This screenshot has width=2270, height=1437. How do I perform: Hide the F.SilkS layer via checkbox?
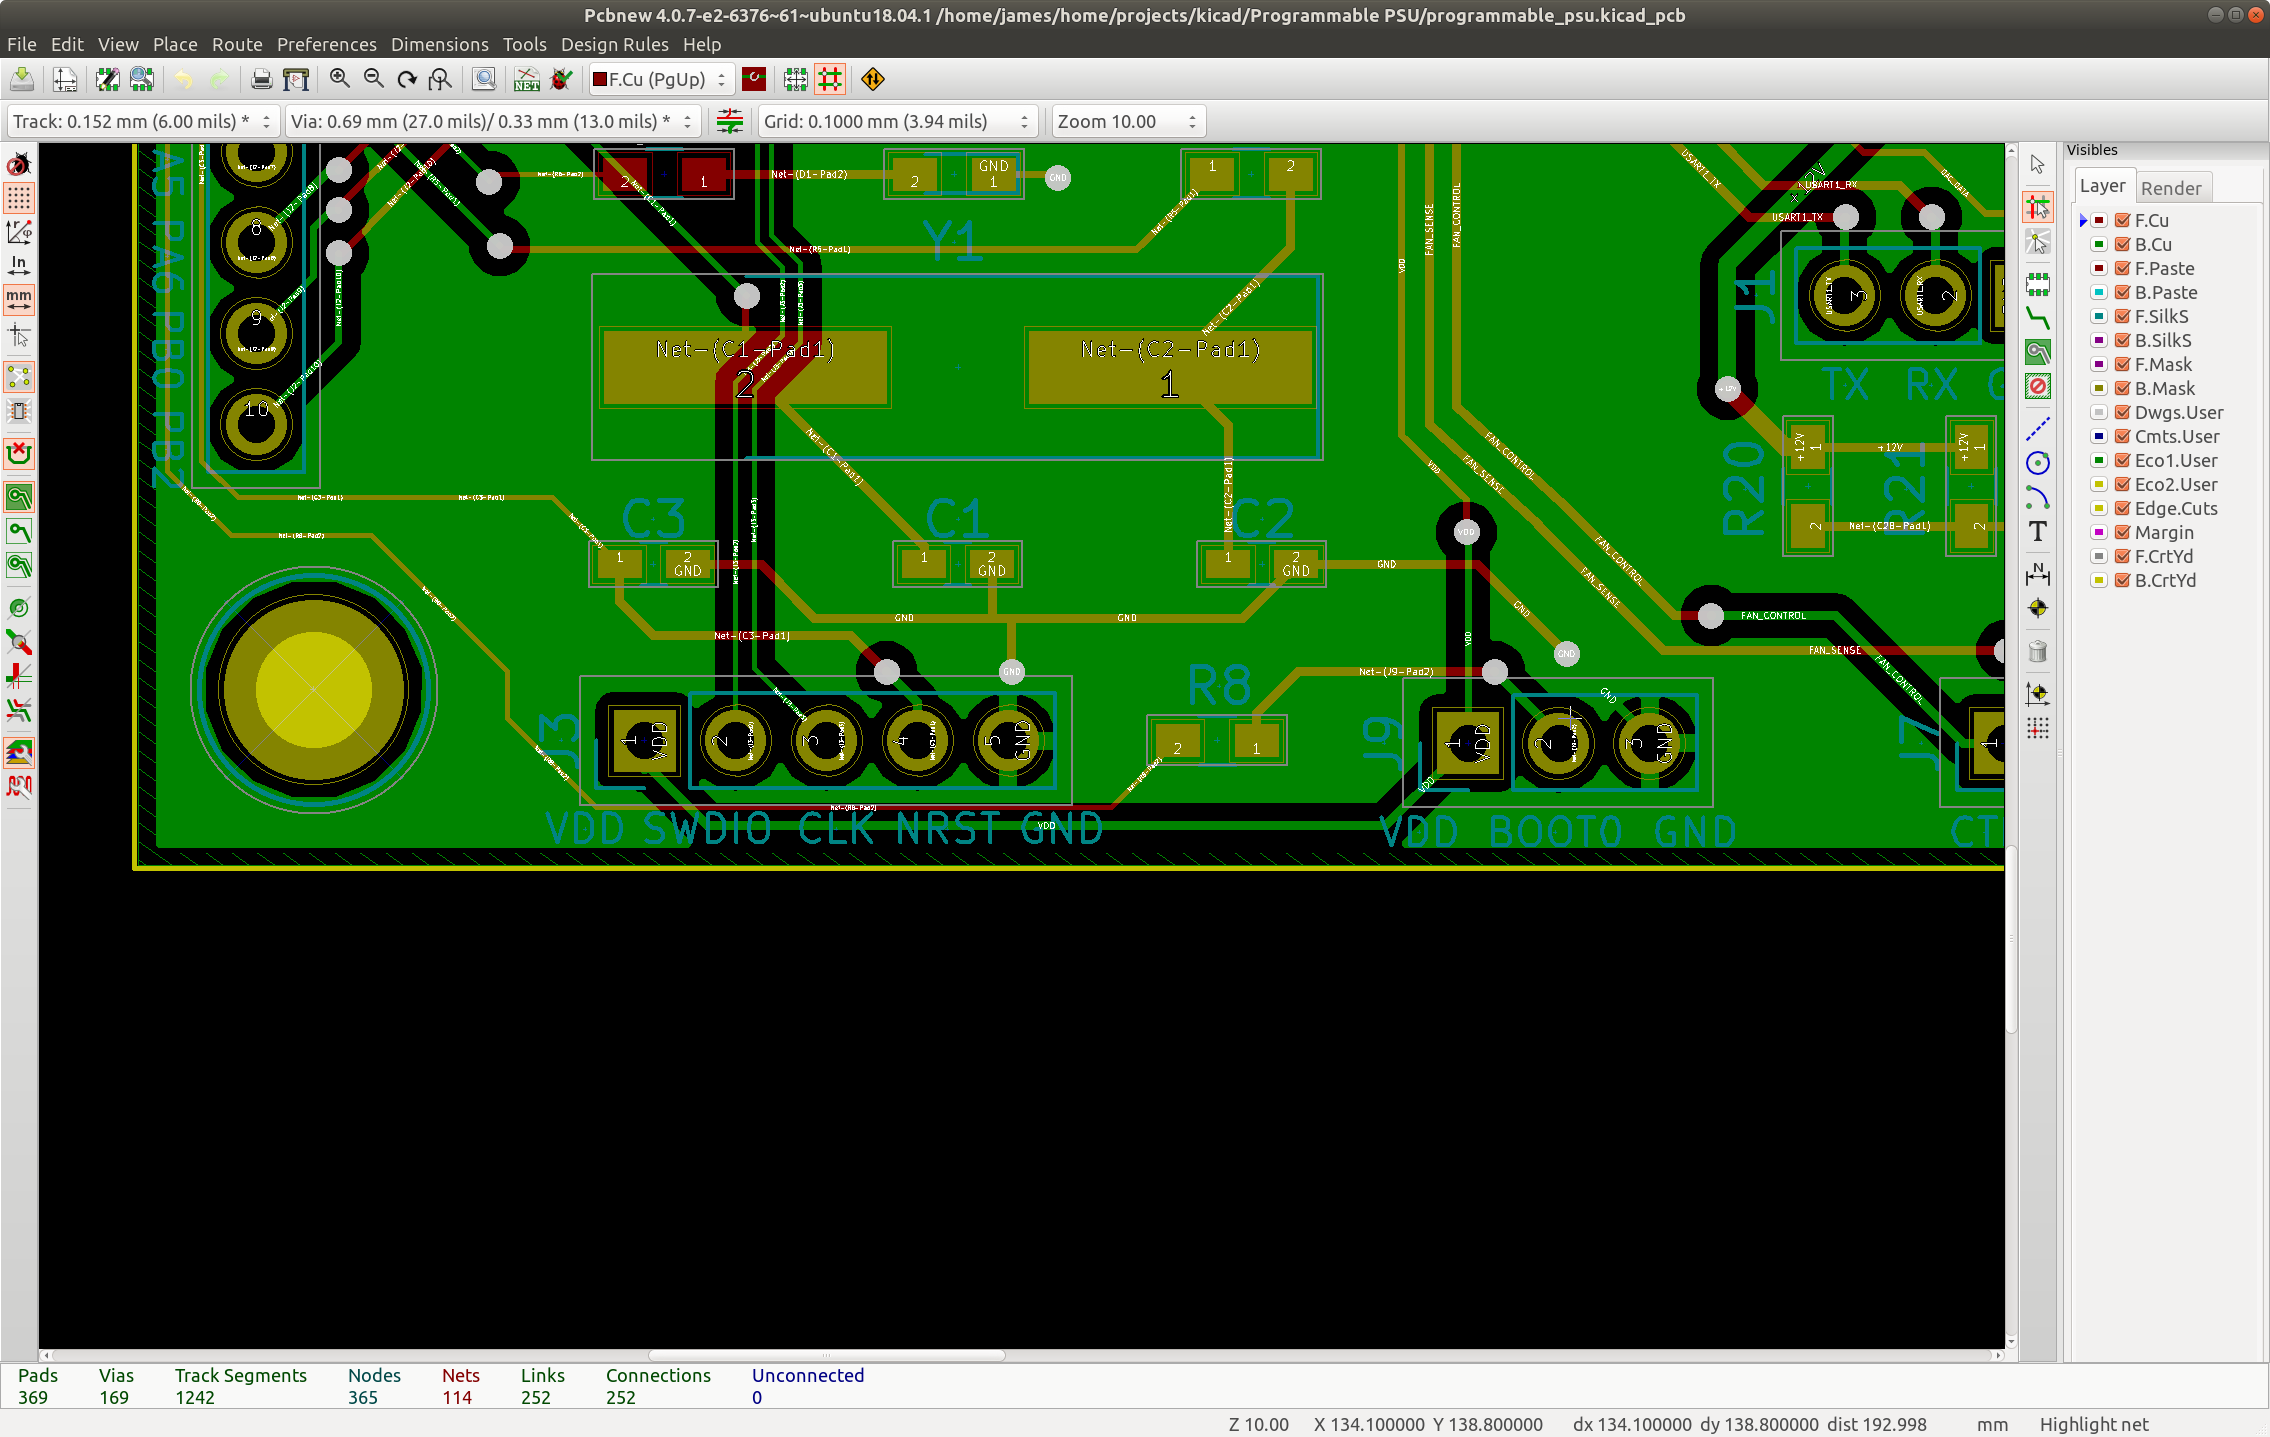coord(2122,317)
